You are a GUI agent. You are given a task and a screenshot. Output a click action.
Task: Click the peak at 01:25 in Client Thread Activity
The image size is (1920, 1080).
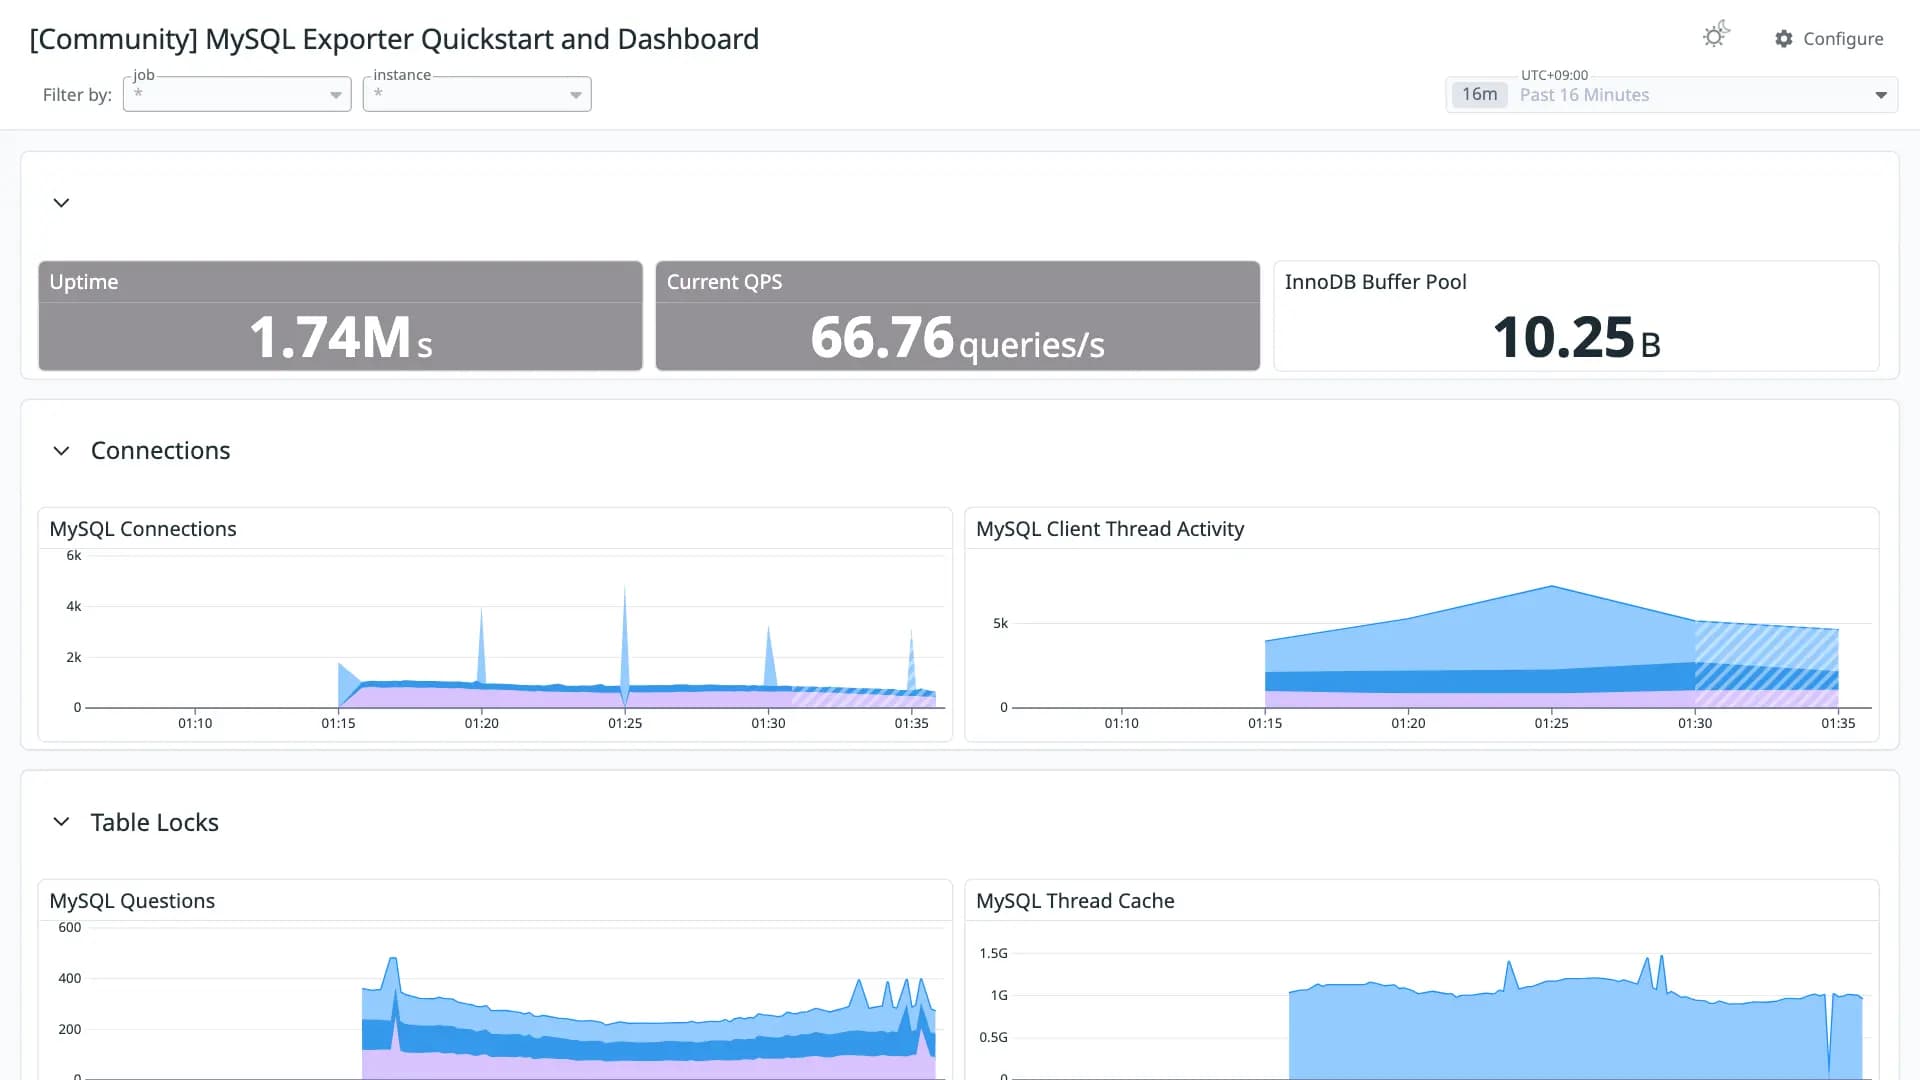[1552, 588]
